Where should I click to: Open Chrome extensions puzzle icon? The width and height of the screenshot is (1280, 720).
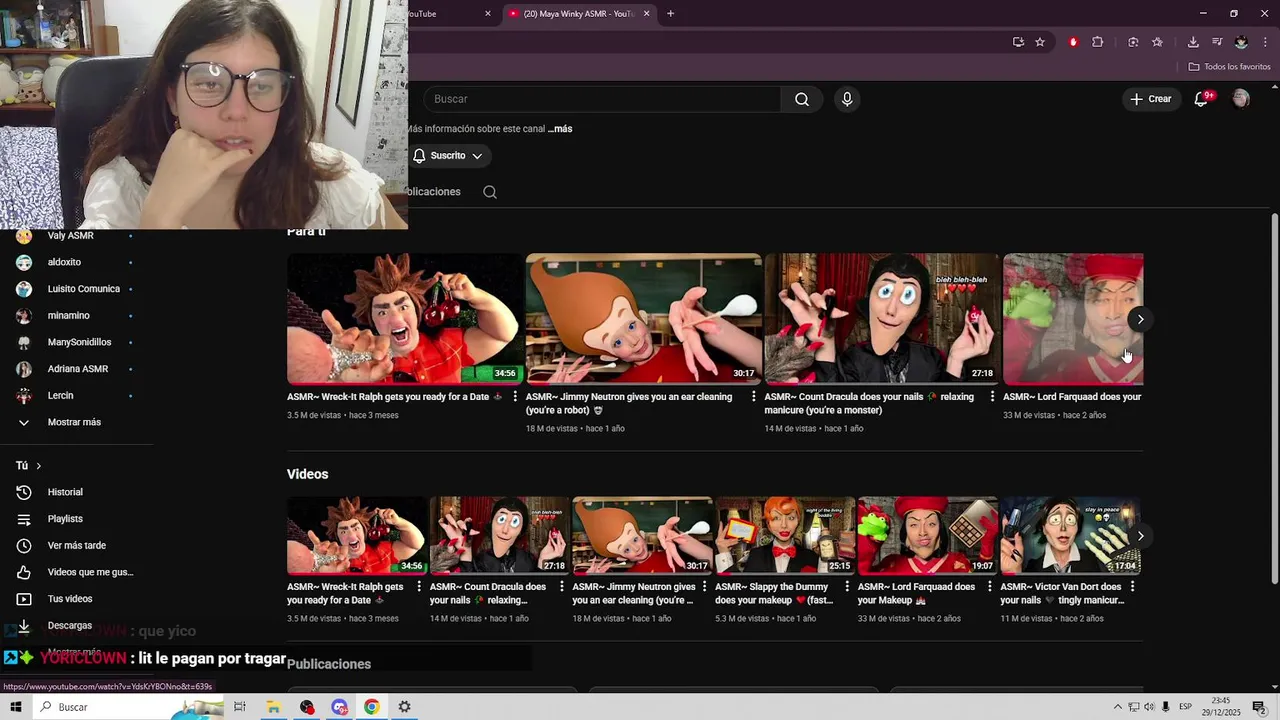click(1097, 42)
